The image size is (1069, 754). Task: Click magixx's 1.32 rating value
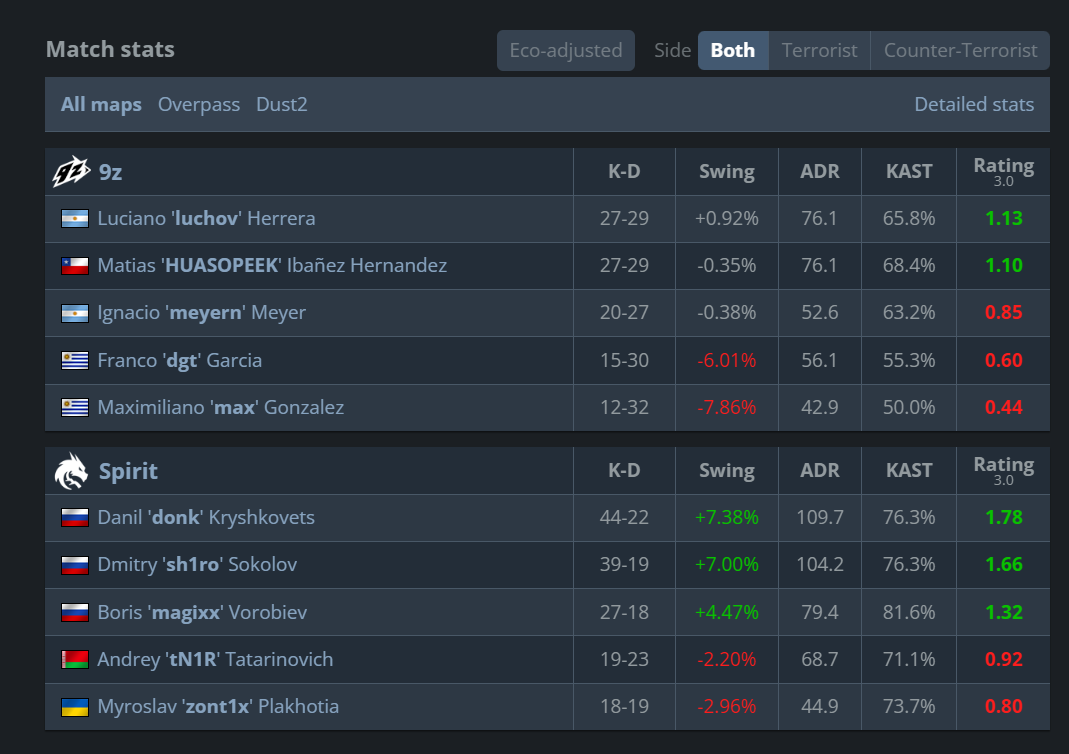[1004, 612]
